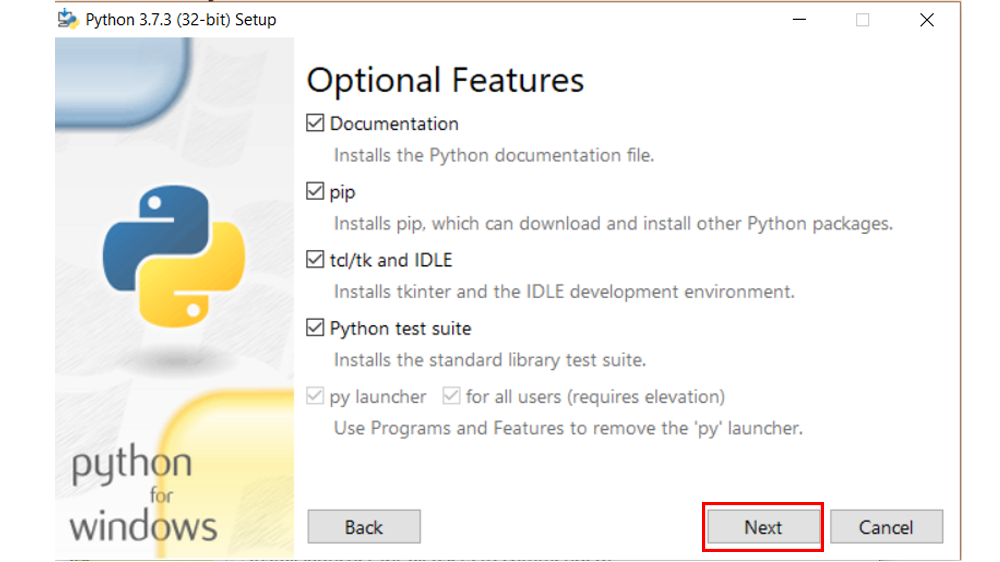Click the Python 3.7.3 (32-bit) Setup title text
Screen dimensions: 1000x562
(181, 19)
